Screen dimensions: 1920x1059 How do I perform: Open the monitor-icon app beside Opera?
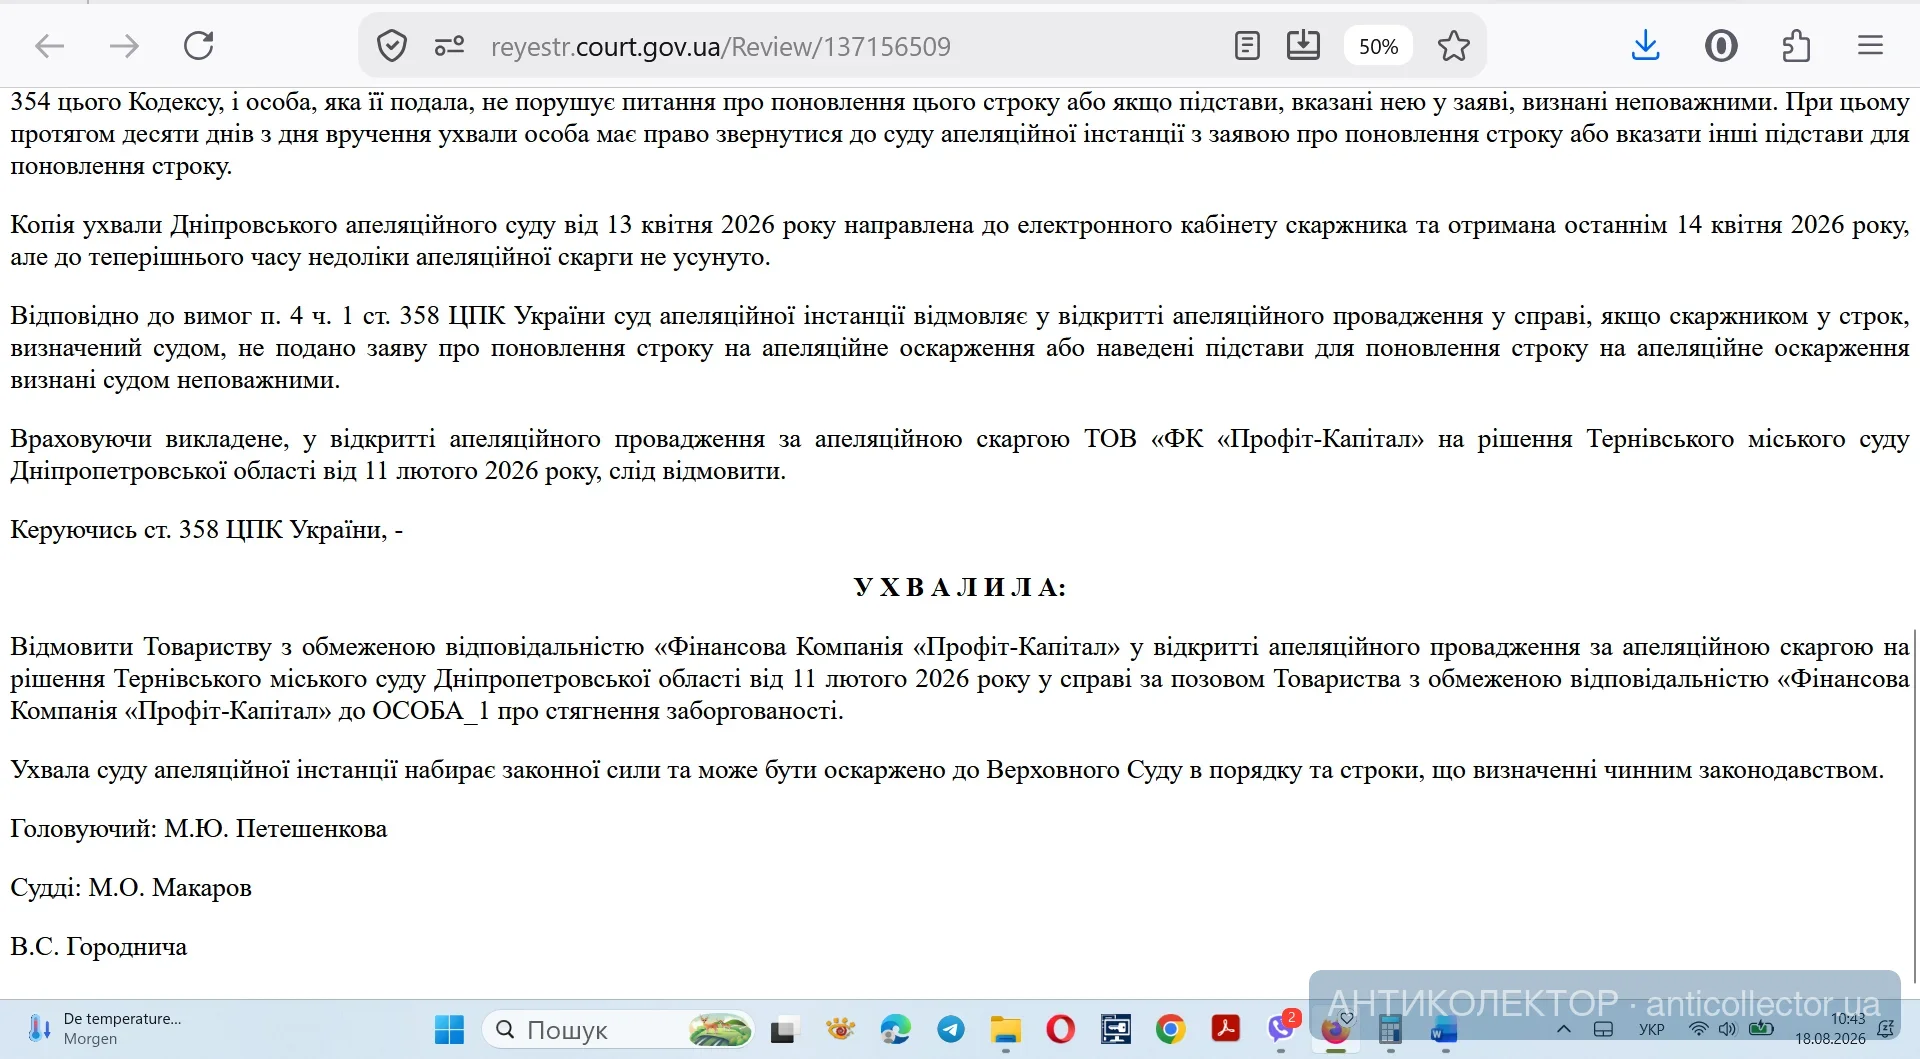click(1116, 1029)
